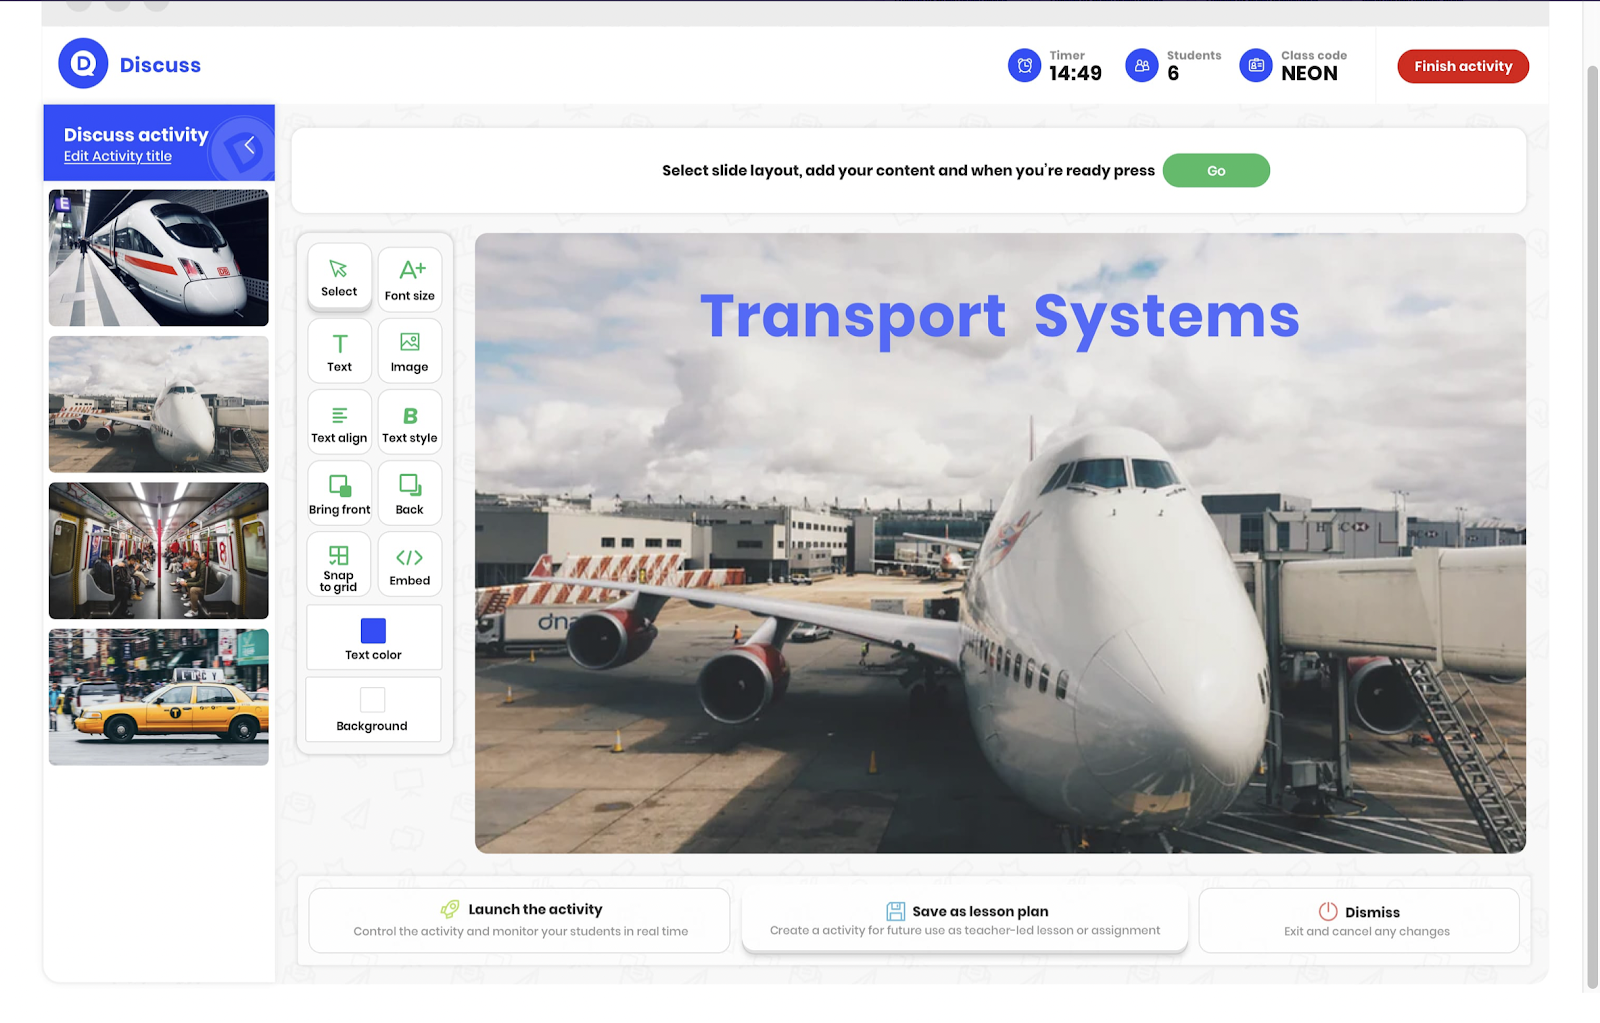The image size is (1600, 1023).
Task: Click the Timer alarm clock icon
Action: tap(1025, 66)
